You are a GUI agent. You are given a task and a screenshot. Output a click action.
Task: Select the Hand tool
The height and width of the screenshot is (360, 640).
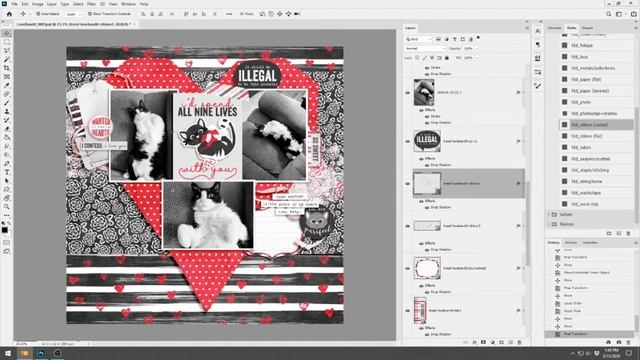coord(7,198)
